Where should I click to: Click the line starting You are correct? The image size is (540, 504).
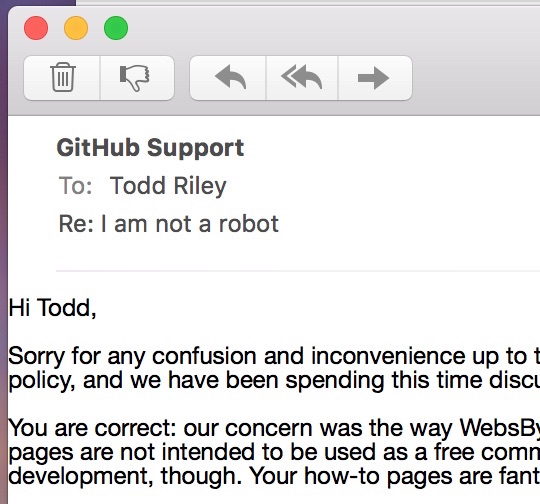point(274,428)
